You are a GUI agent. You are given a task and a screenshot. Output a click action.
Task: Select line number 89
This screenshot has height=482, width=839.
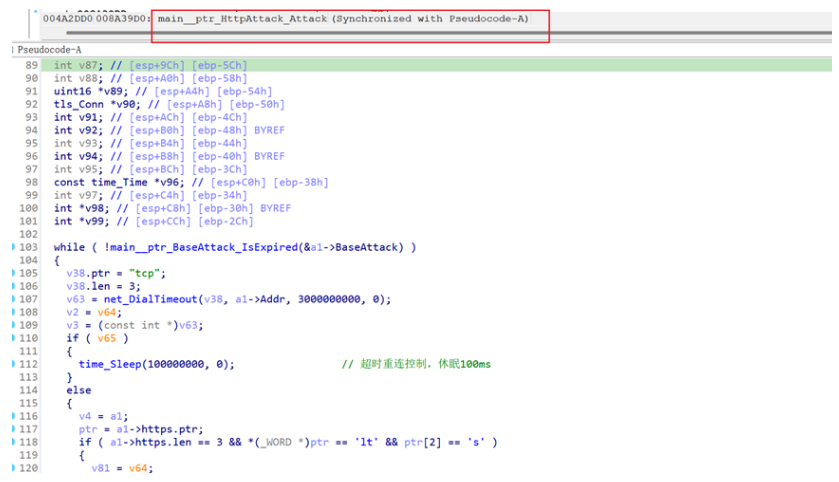32,65
